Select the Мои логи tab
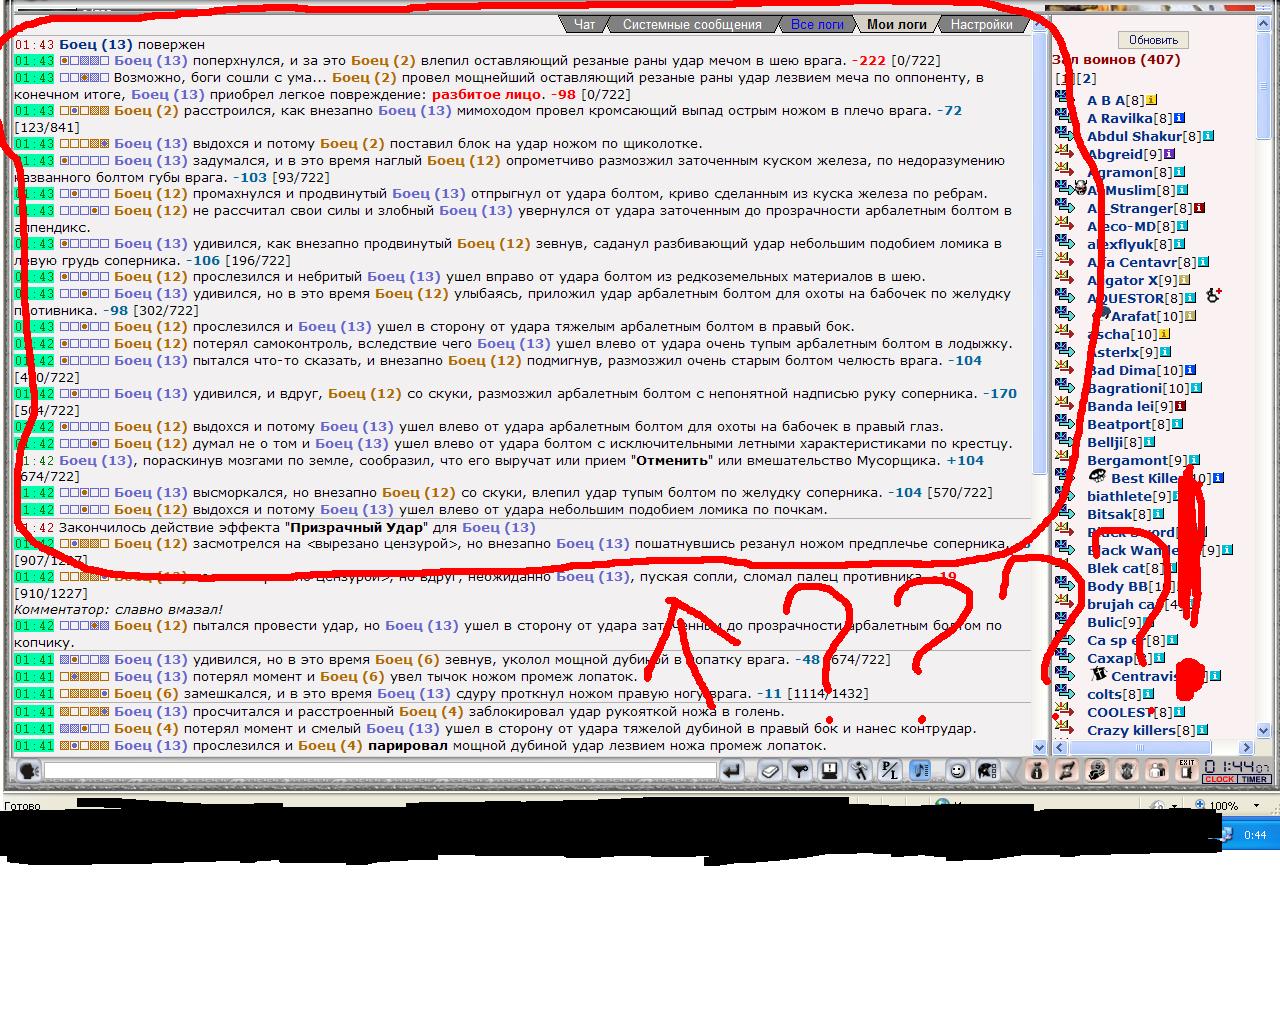This screenshot has height=1024, width=1280. click(x=897, y=24)
